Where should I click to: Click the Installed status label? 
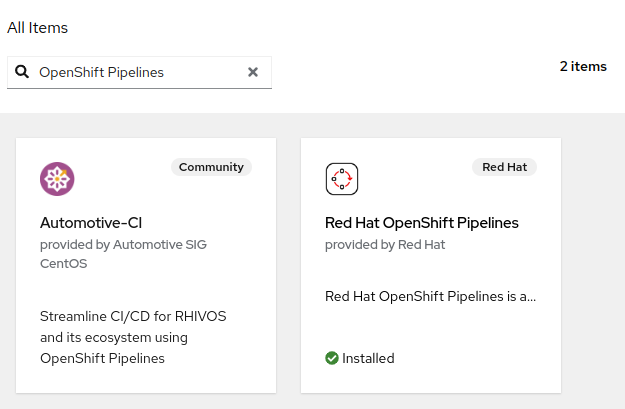click(368, 358)
